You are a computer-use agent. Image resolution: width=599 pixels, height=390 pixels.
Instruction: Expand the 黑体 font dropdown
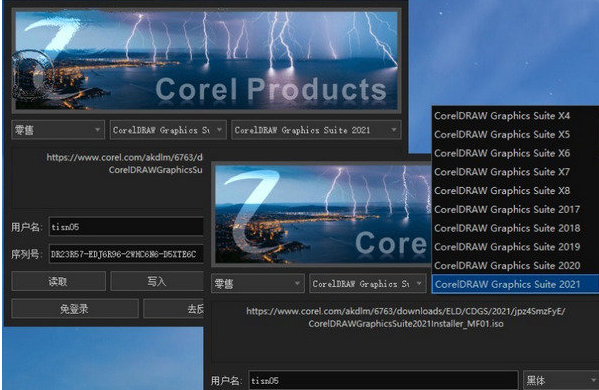561,380
